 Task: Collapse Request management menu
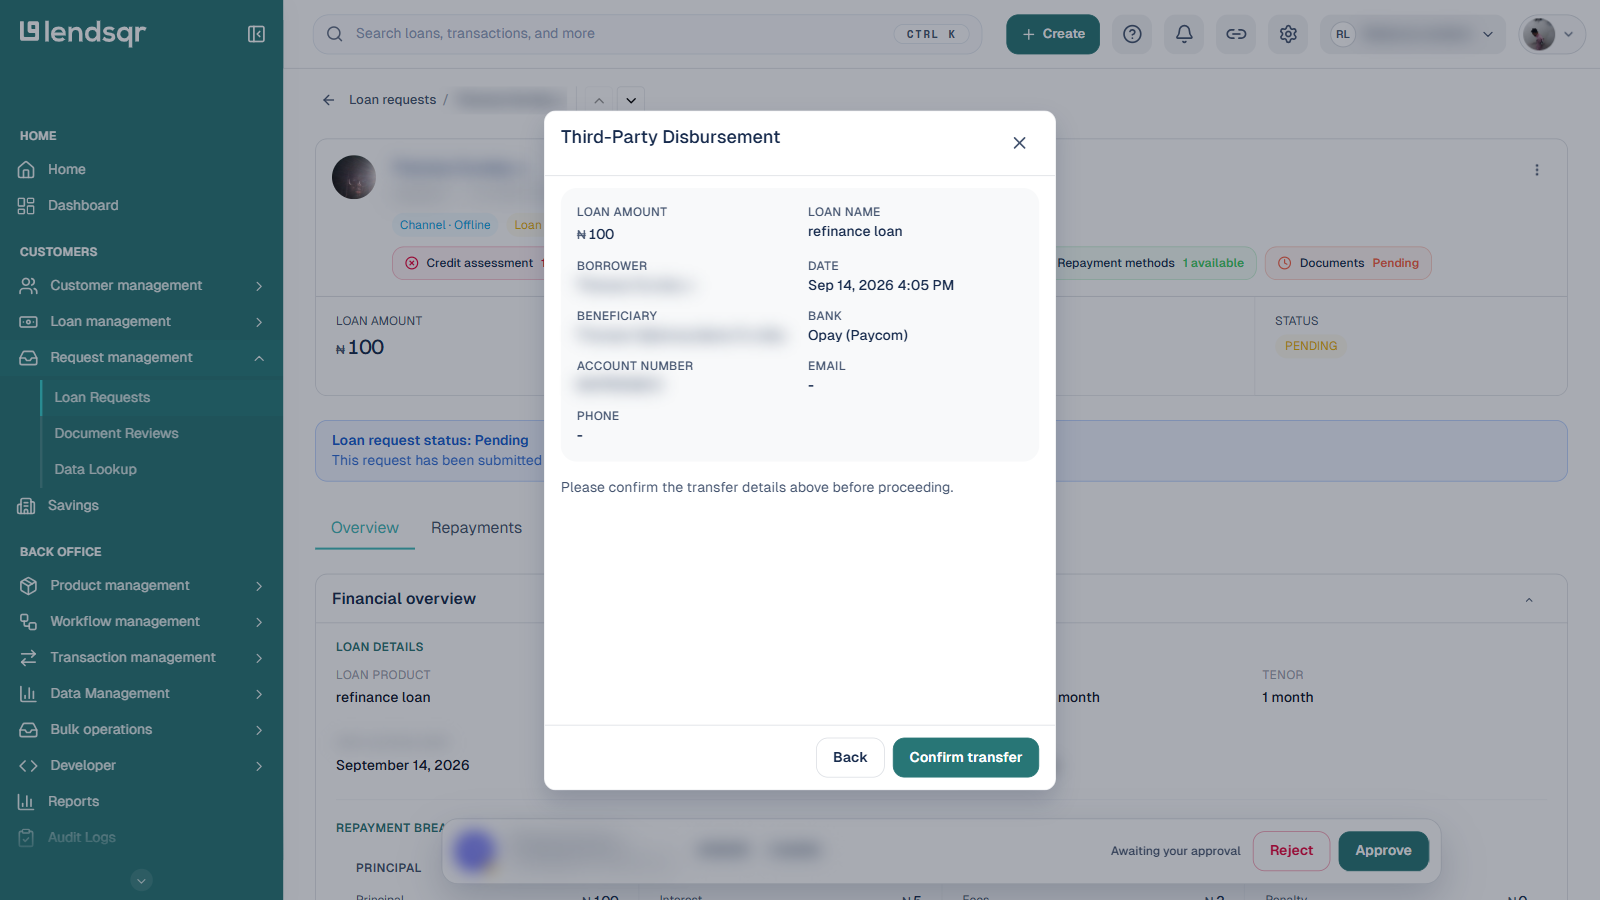point(141,358)
